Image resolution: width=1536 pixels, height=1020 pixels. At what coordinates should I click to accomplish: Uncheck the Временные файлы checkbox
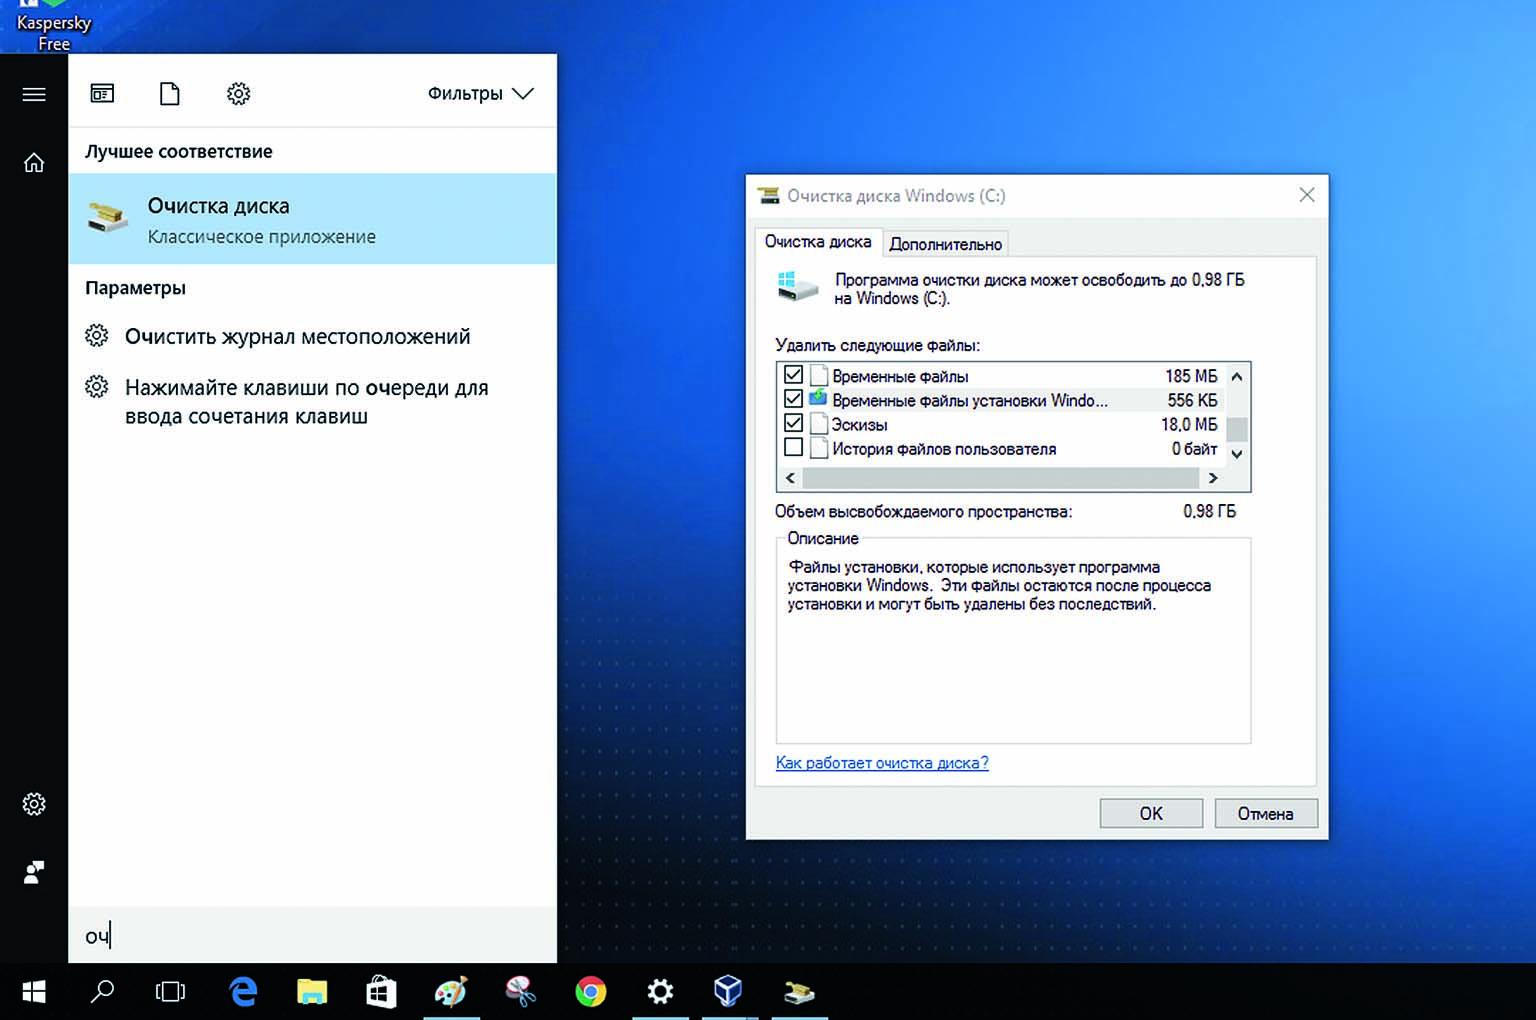point(794,375)
